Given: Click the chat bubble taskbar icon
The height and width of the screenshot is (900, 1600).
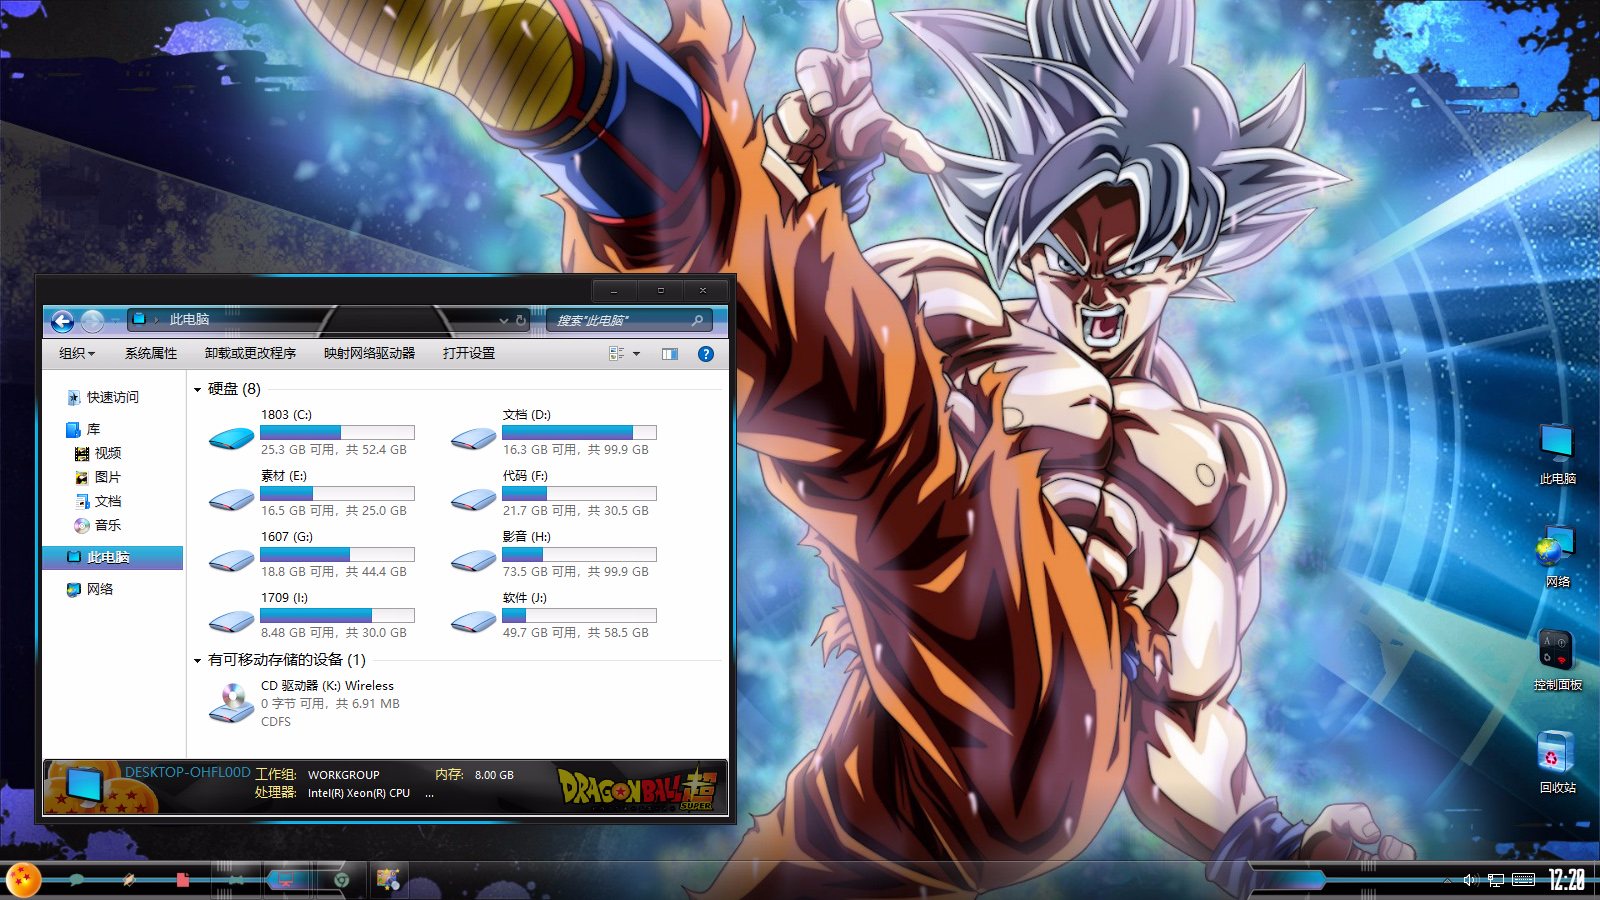Looking at the screenshot, I should click(77, 880).
